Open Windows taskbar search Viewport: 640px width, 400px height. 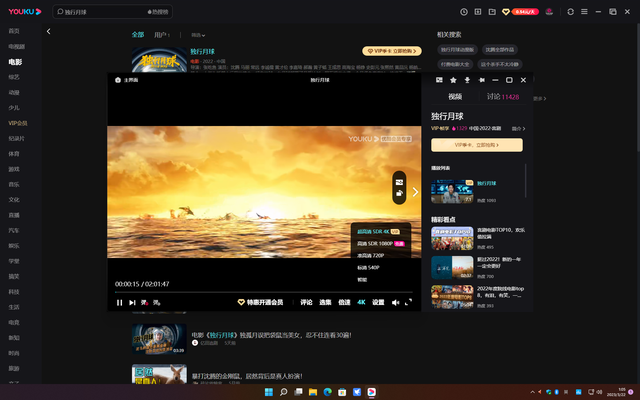[283, 392]
